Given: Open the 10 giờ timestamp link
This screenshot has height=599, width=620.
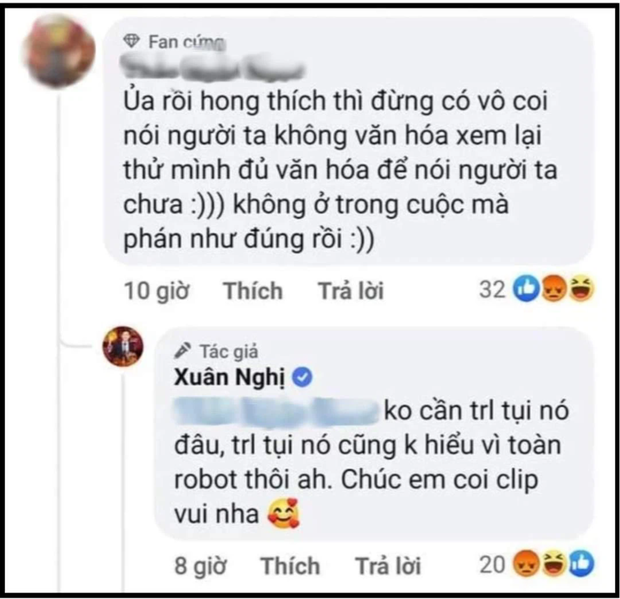Looking at the screenshot, I should point(157,291).
